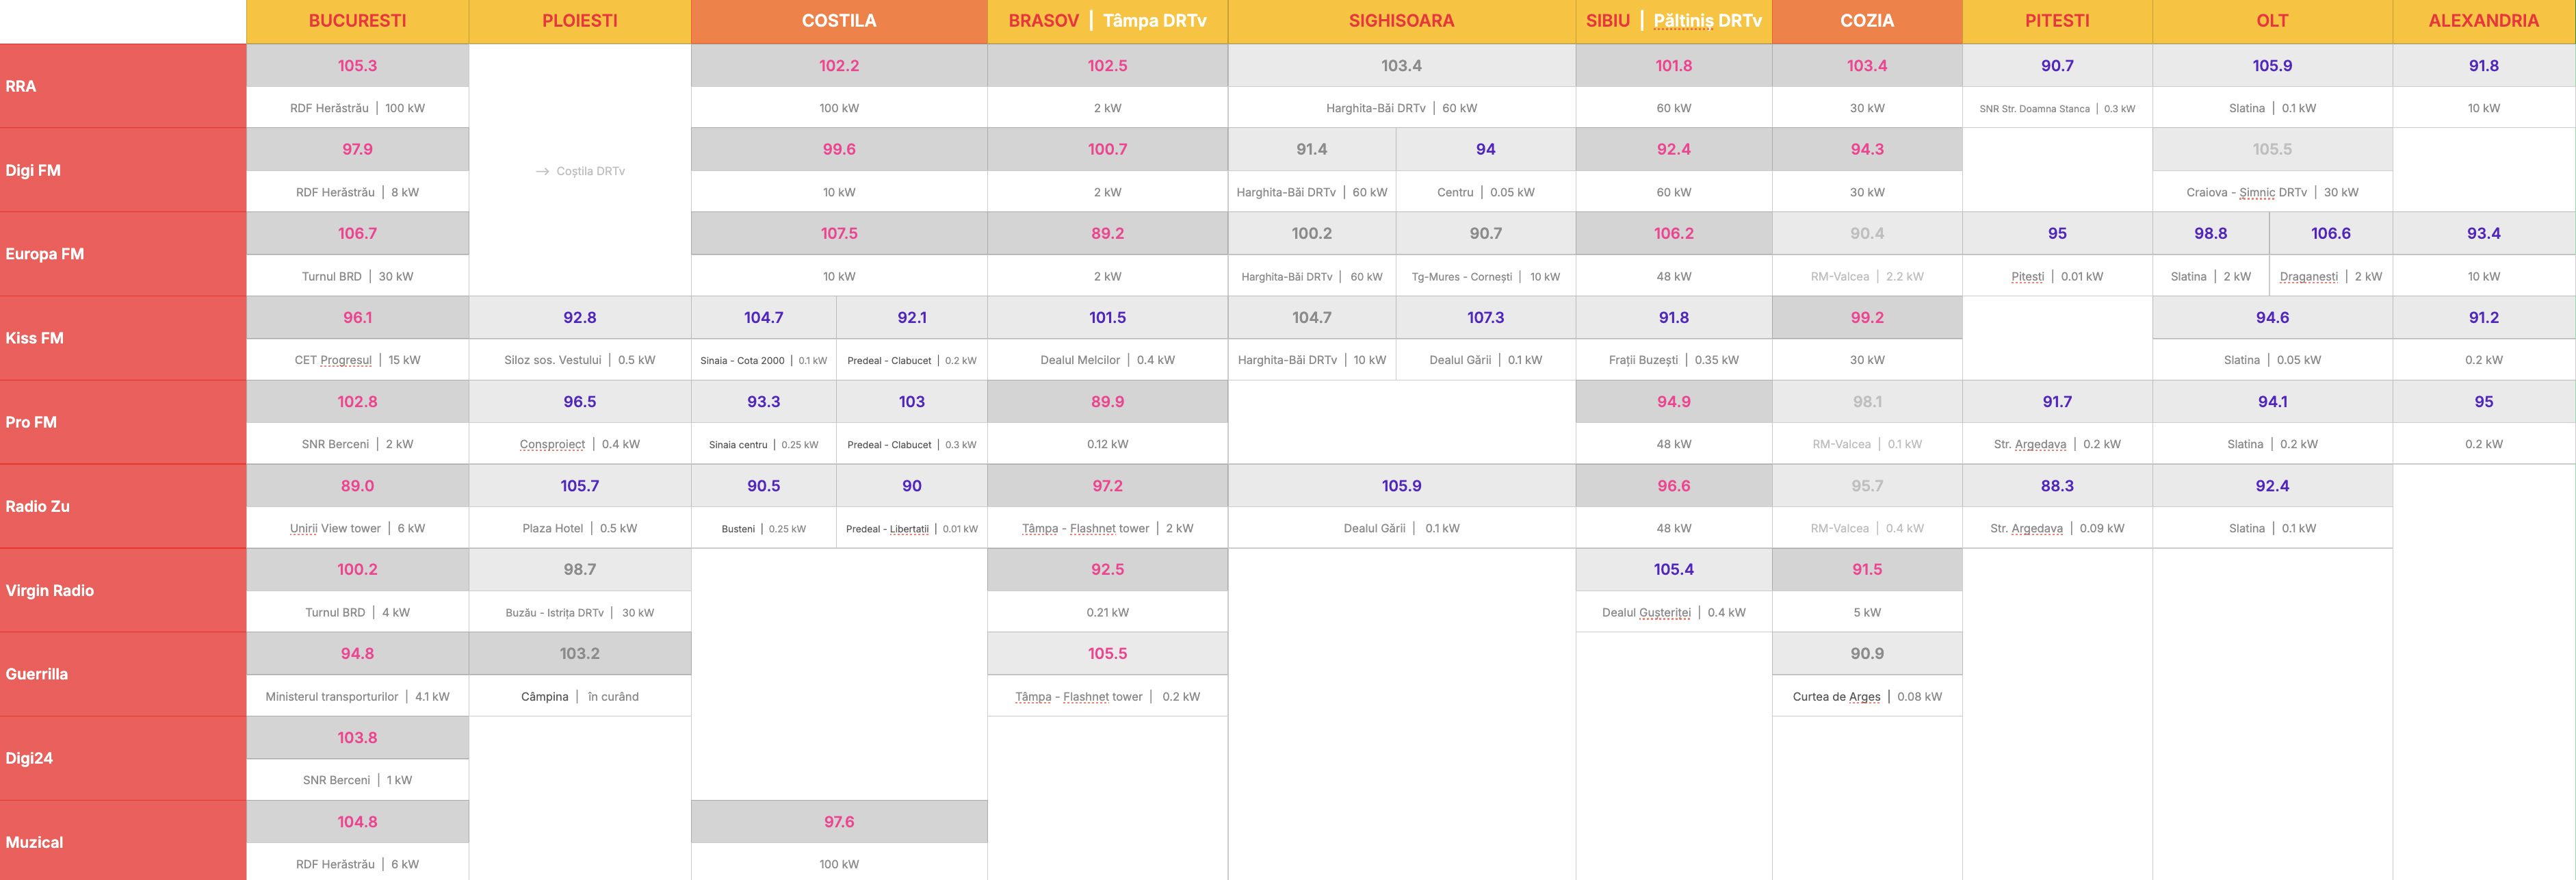Screen dimensions: 2576x880
Task: Click the Europa FM row label
Action: [45, 254]
